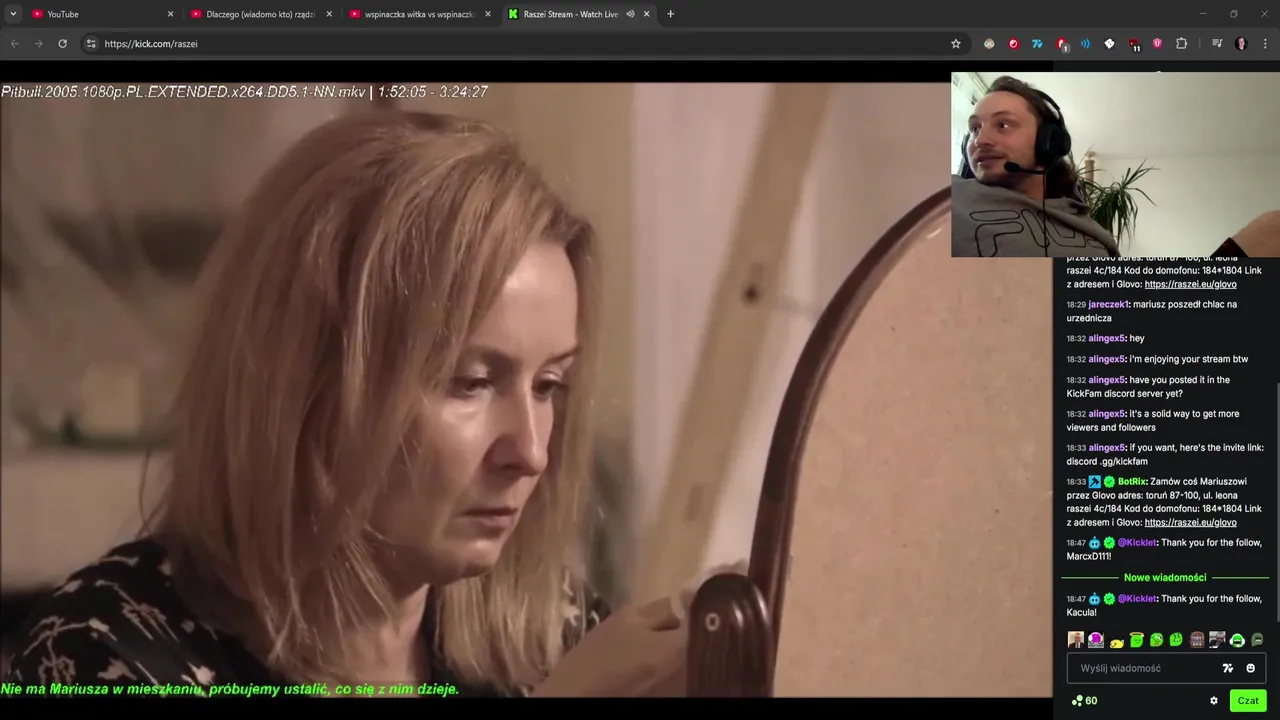This screenshot has width=1280, height=720.
Task: Open the media controls button
Action: pos(1217,44)
